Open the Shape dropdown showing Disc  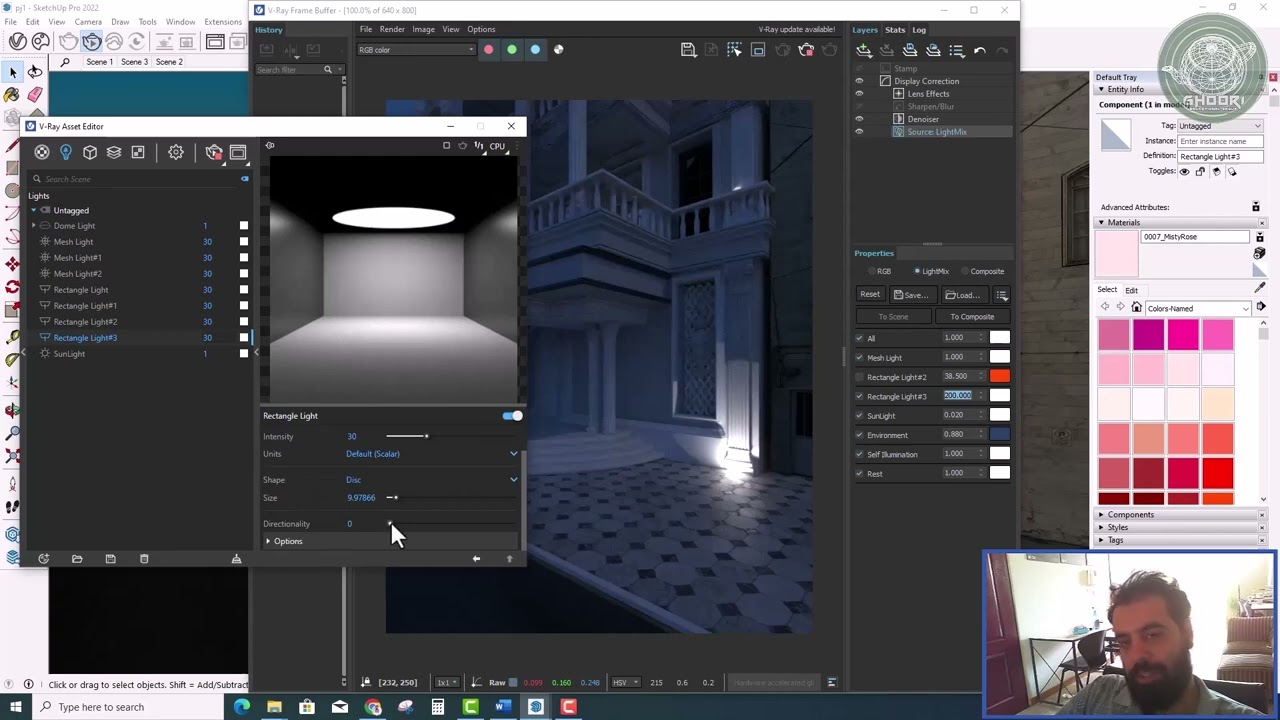431,480
